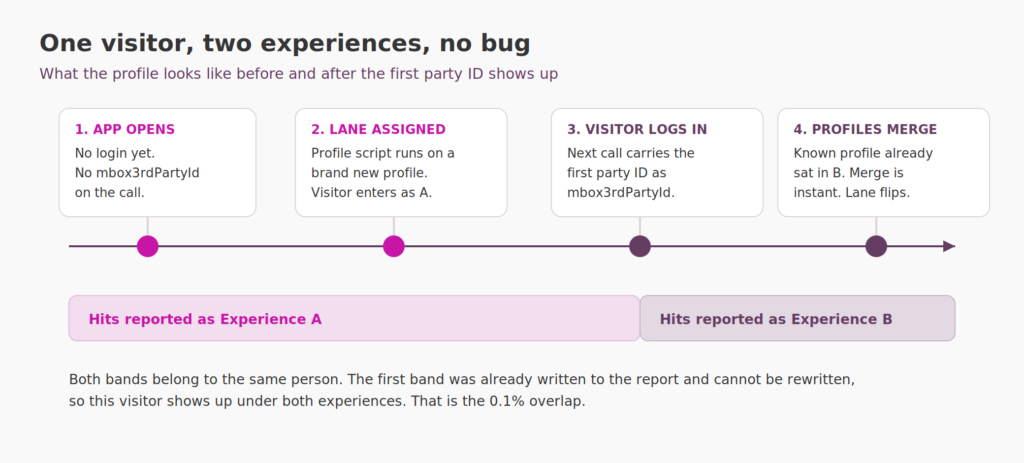
Task: Select the Lane Assigned step card
Action: (401, 163)
